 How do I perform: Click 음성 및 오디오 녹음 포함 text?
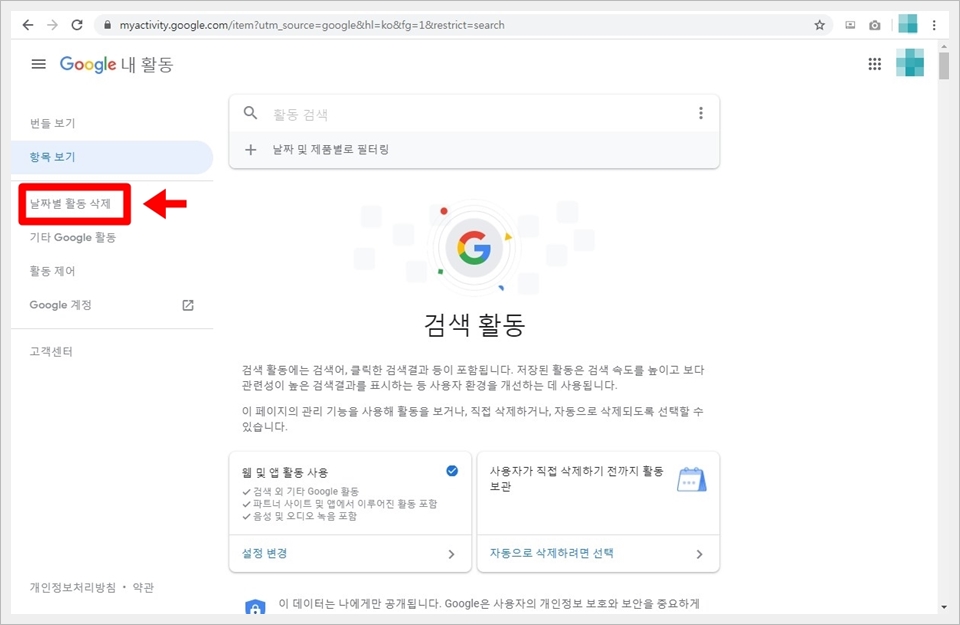[305, 517]
